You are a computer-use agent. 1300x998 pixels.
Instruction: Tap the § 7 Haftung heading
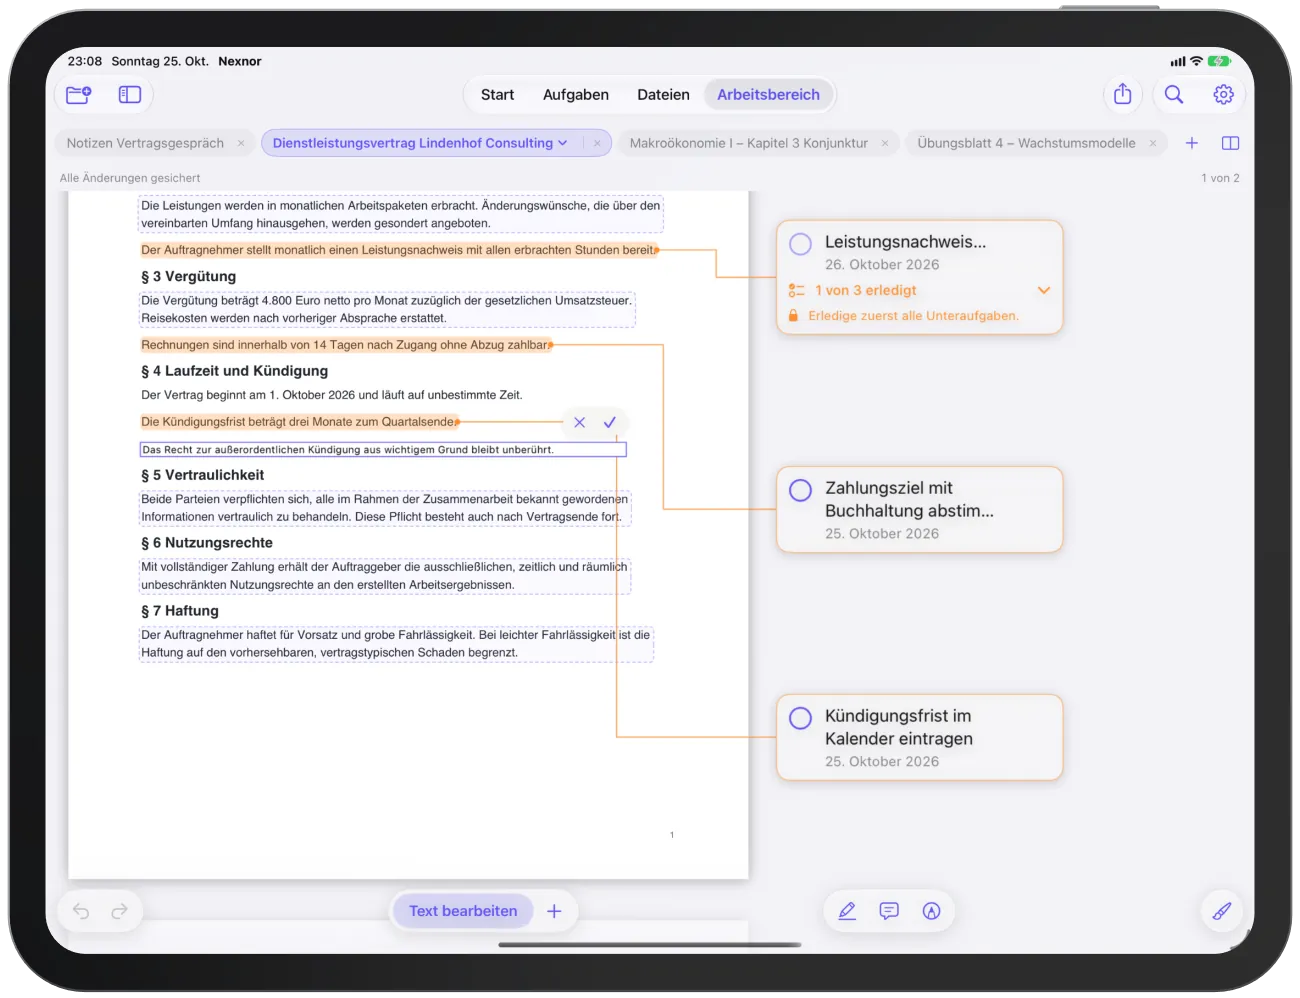(x=180, y=611)
